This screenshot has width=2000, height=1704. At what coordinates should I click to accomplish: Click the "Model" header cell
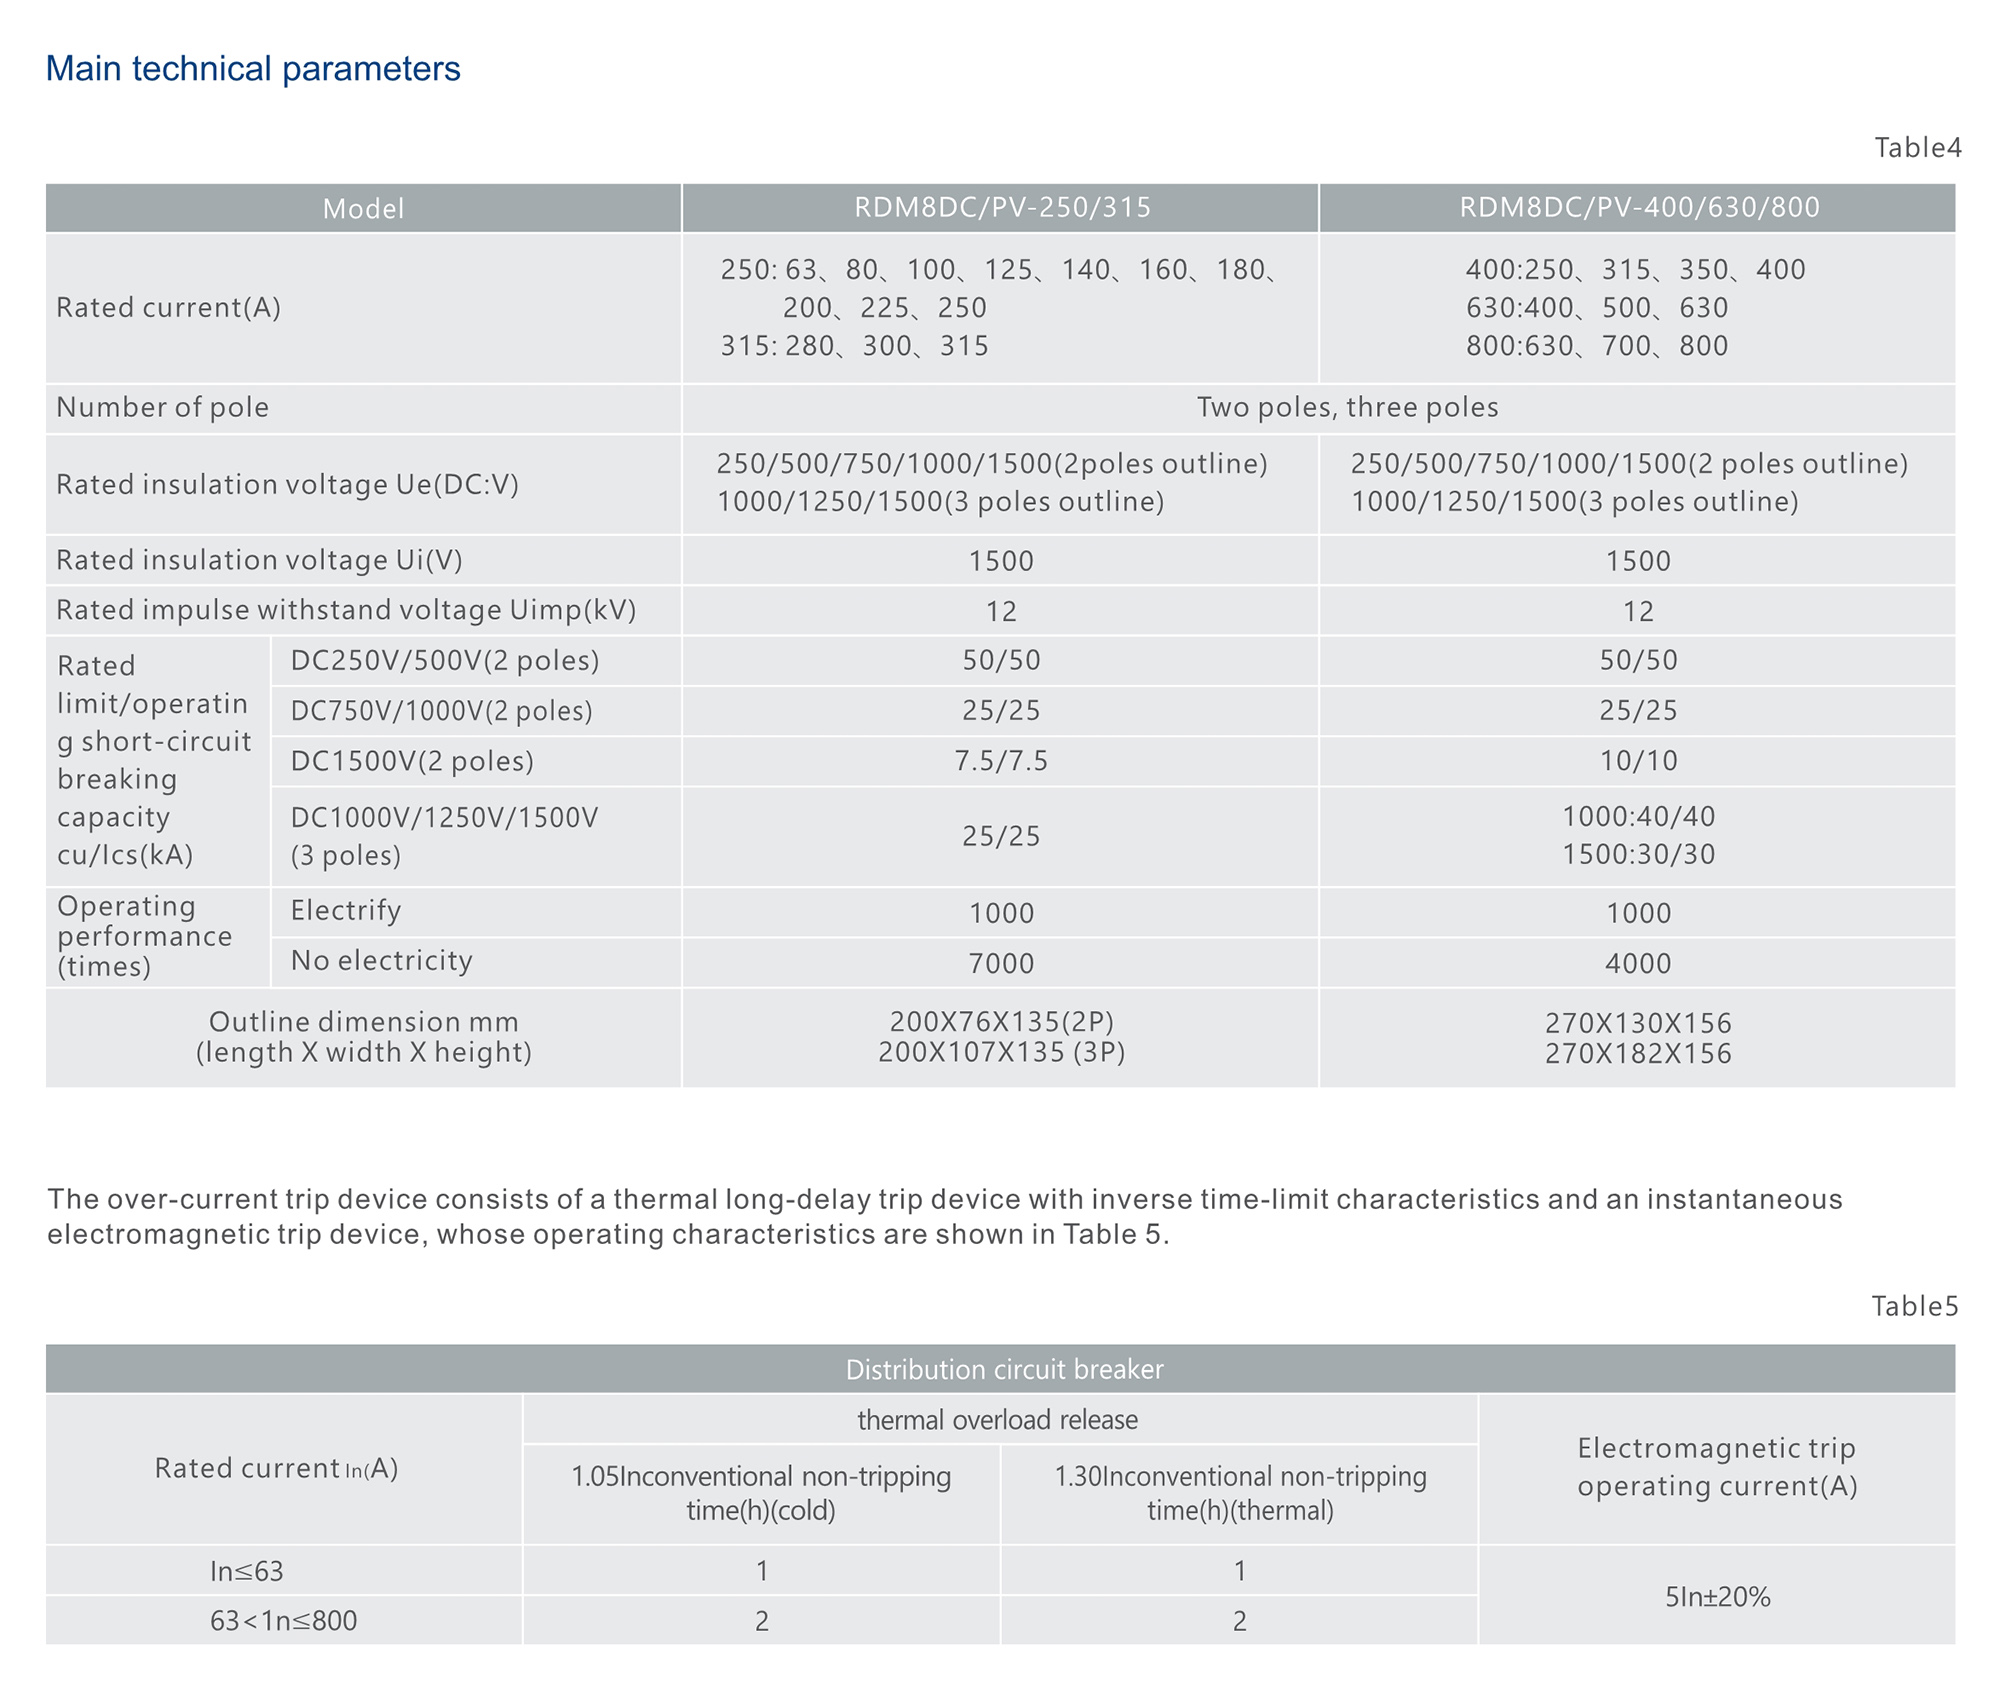click(x=363, y=209)
